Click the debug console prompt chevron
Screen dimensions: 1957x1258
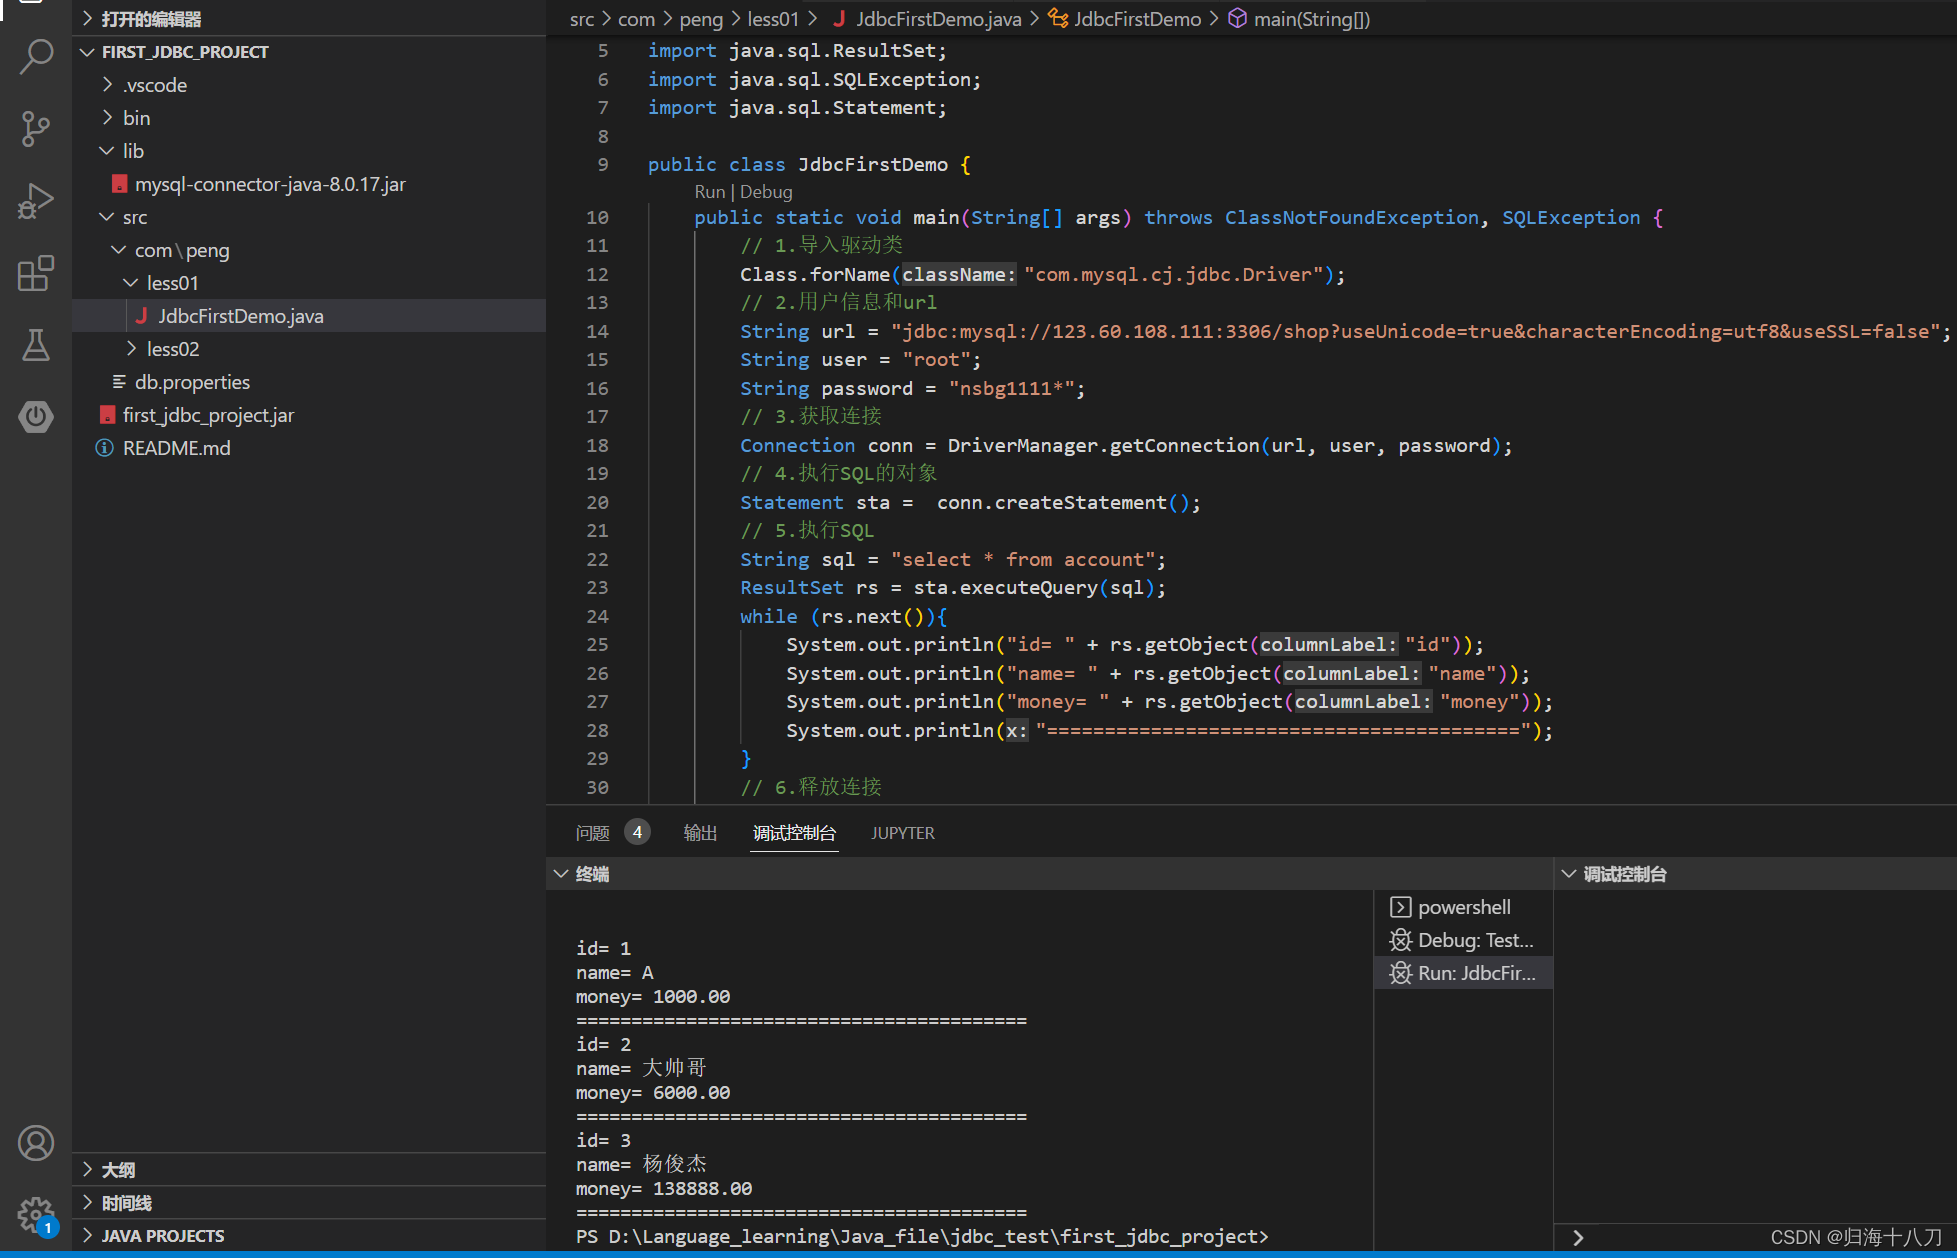pyautogui.click(x=1578, y=1237)
